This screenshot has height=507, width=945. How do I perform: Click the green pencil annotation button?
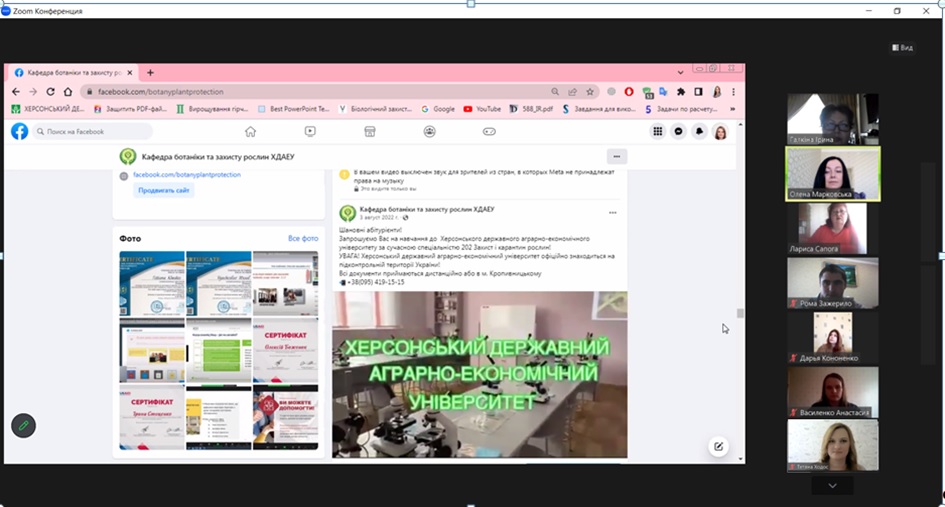22,425
